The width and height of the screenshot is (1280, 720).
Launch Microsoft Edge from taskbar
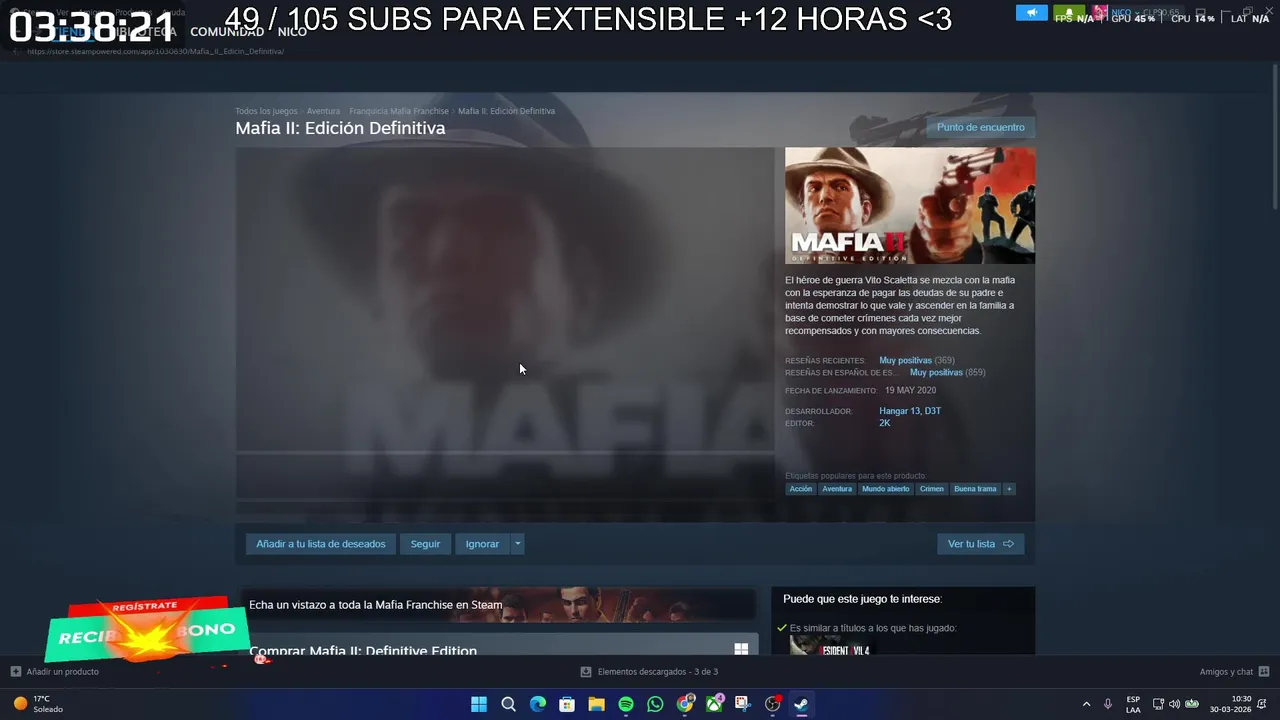tap(538, 704)
